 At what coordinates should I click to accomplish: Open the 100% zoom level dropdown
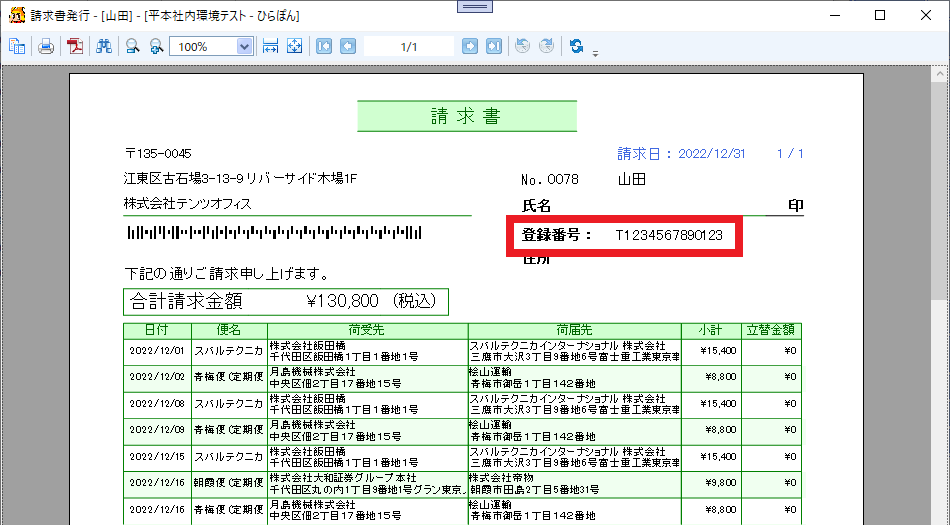click(x=244, y=46)
